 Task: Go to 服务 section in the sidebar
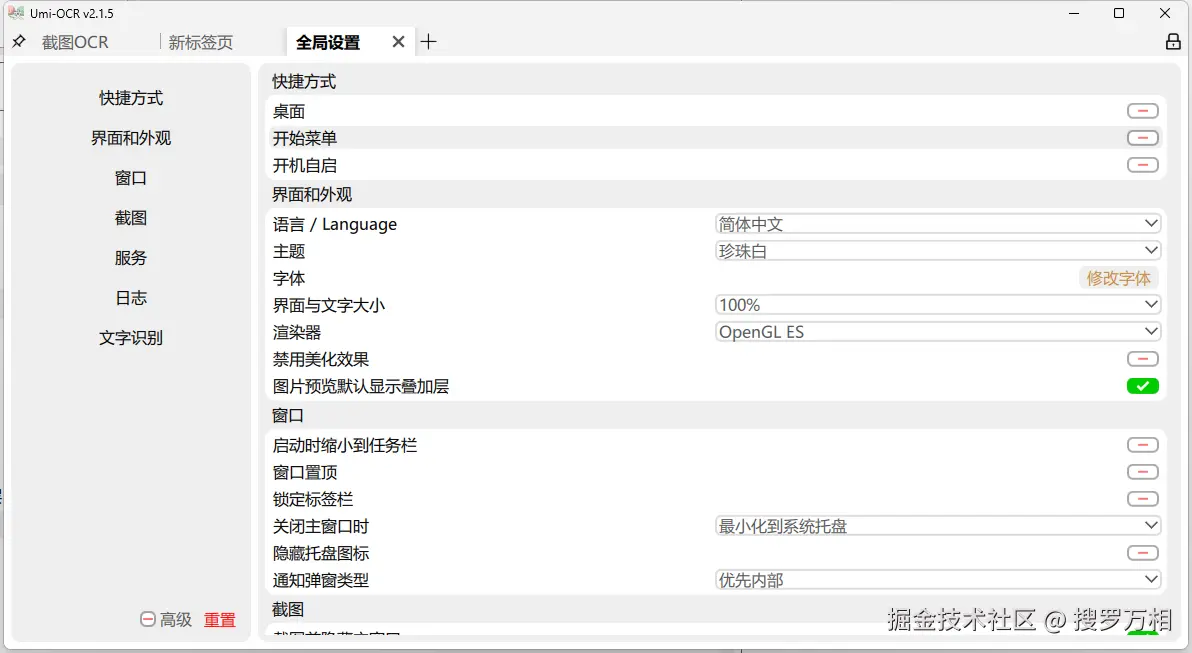(131, 258)
